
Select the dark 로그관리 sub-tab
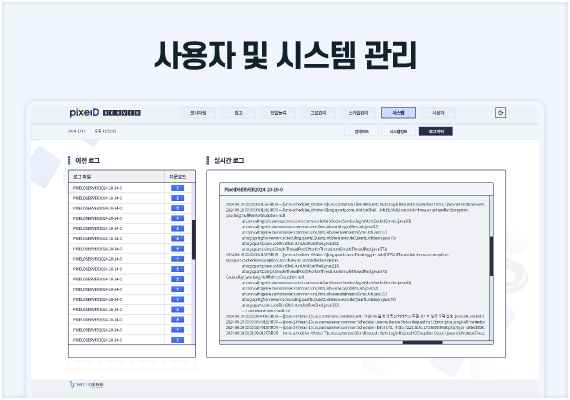(436, 131)
